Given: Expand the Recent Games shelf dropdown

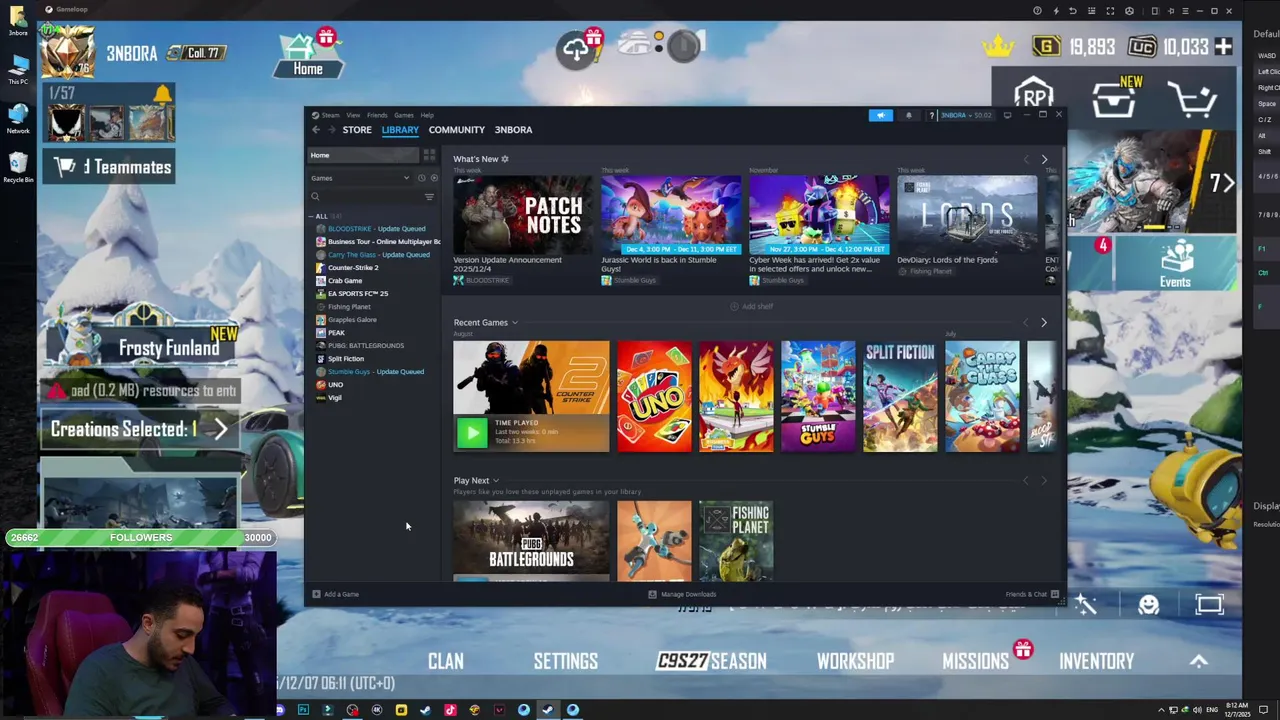Looking at the screenshot, I should 515,323.
